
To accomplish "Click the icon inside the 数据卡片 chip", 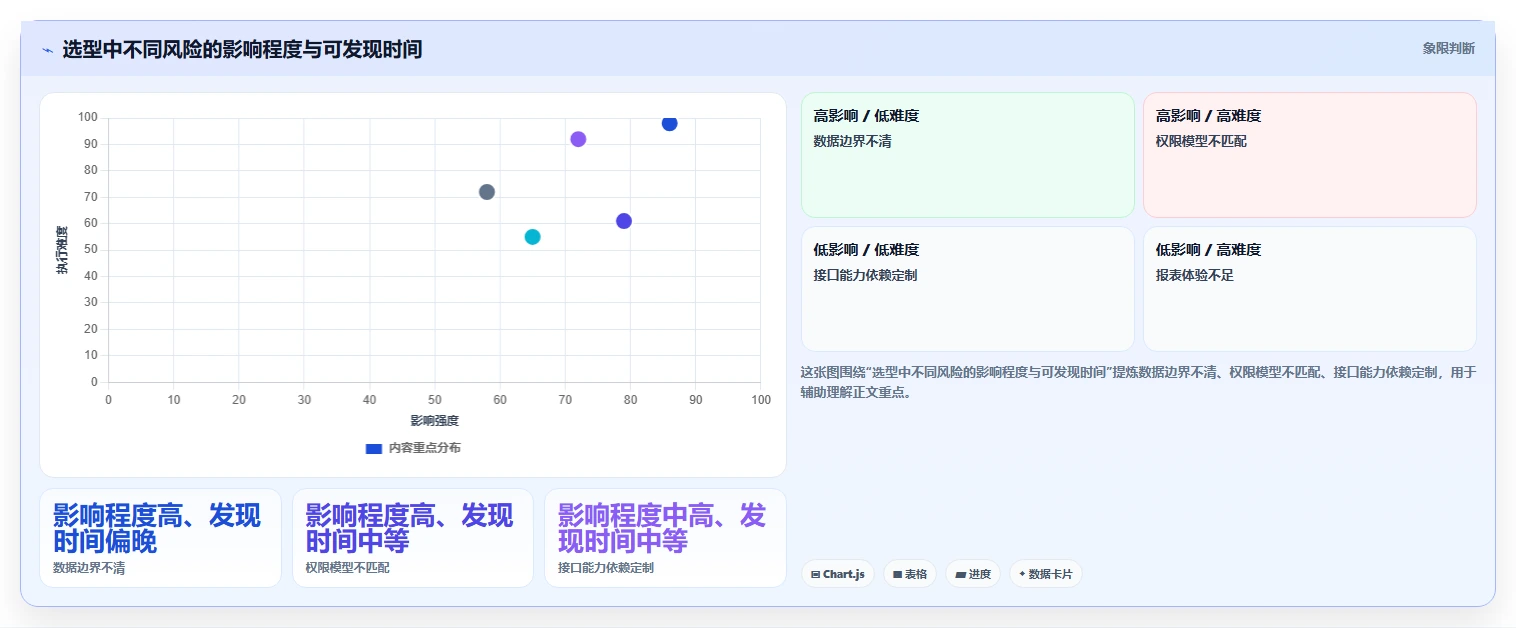I will [x=1022, y=575].
